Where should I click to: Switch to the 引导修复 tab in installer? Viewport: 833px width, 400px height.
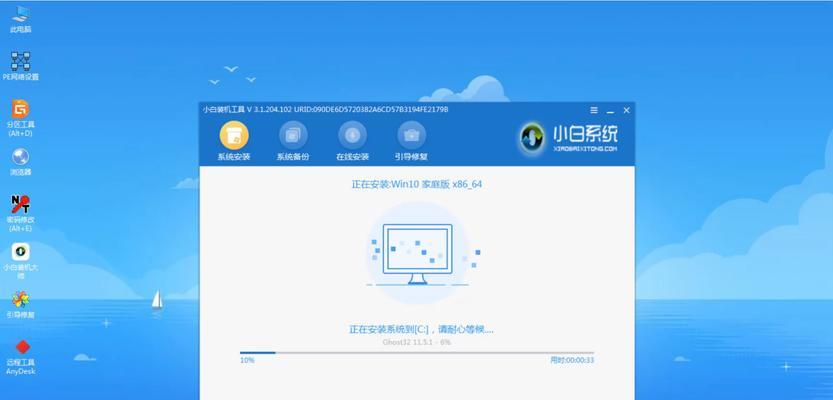(x=411, y=141)
